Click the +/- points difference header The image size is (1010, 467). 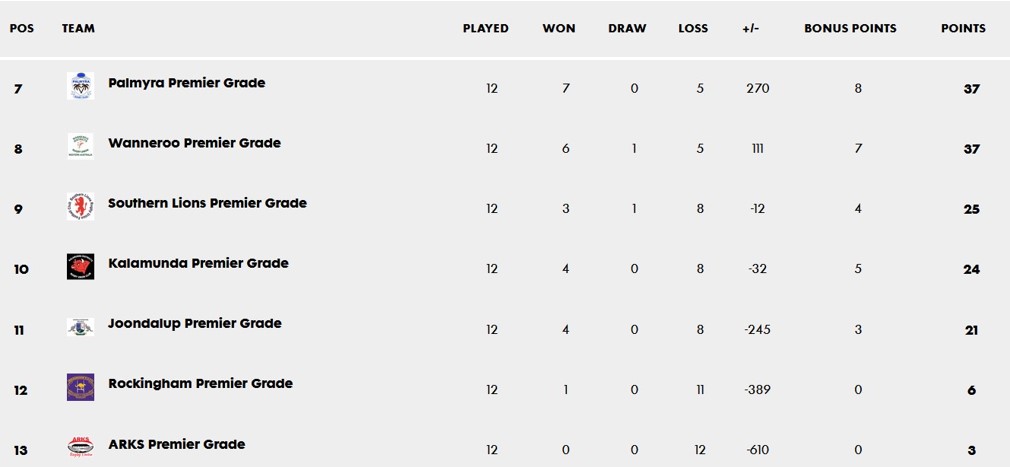coord(750,29)
